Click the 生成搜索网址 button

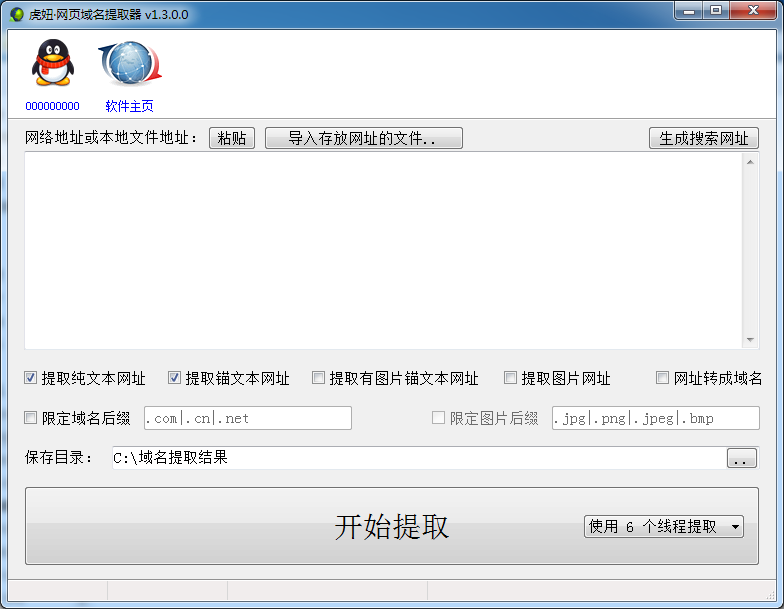tap(704, 138)
